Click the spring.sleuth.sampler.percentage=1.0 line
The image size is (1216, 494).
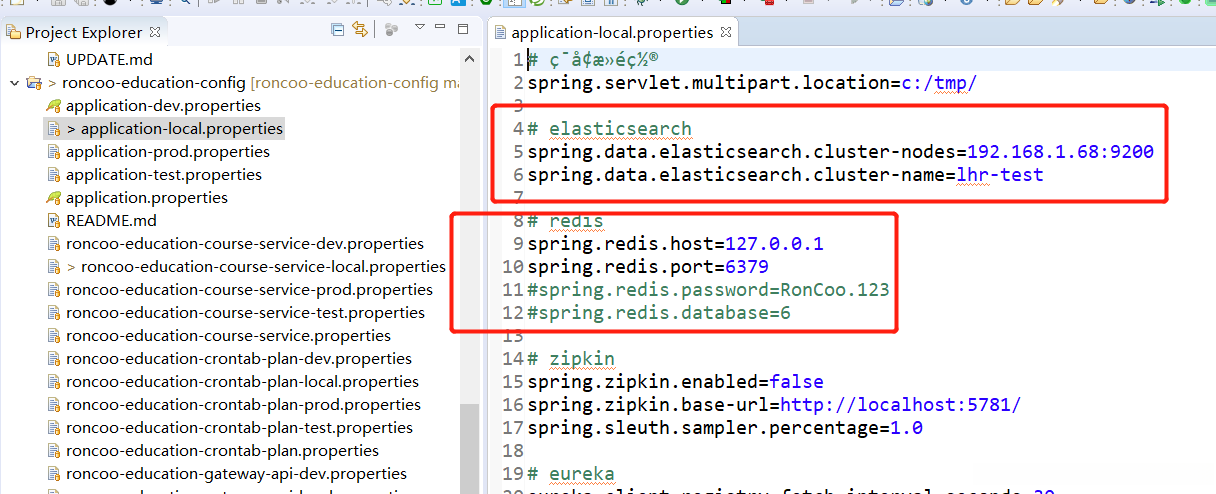[725, 428]
